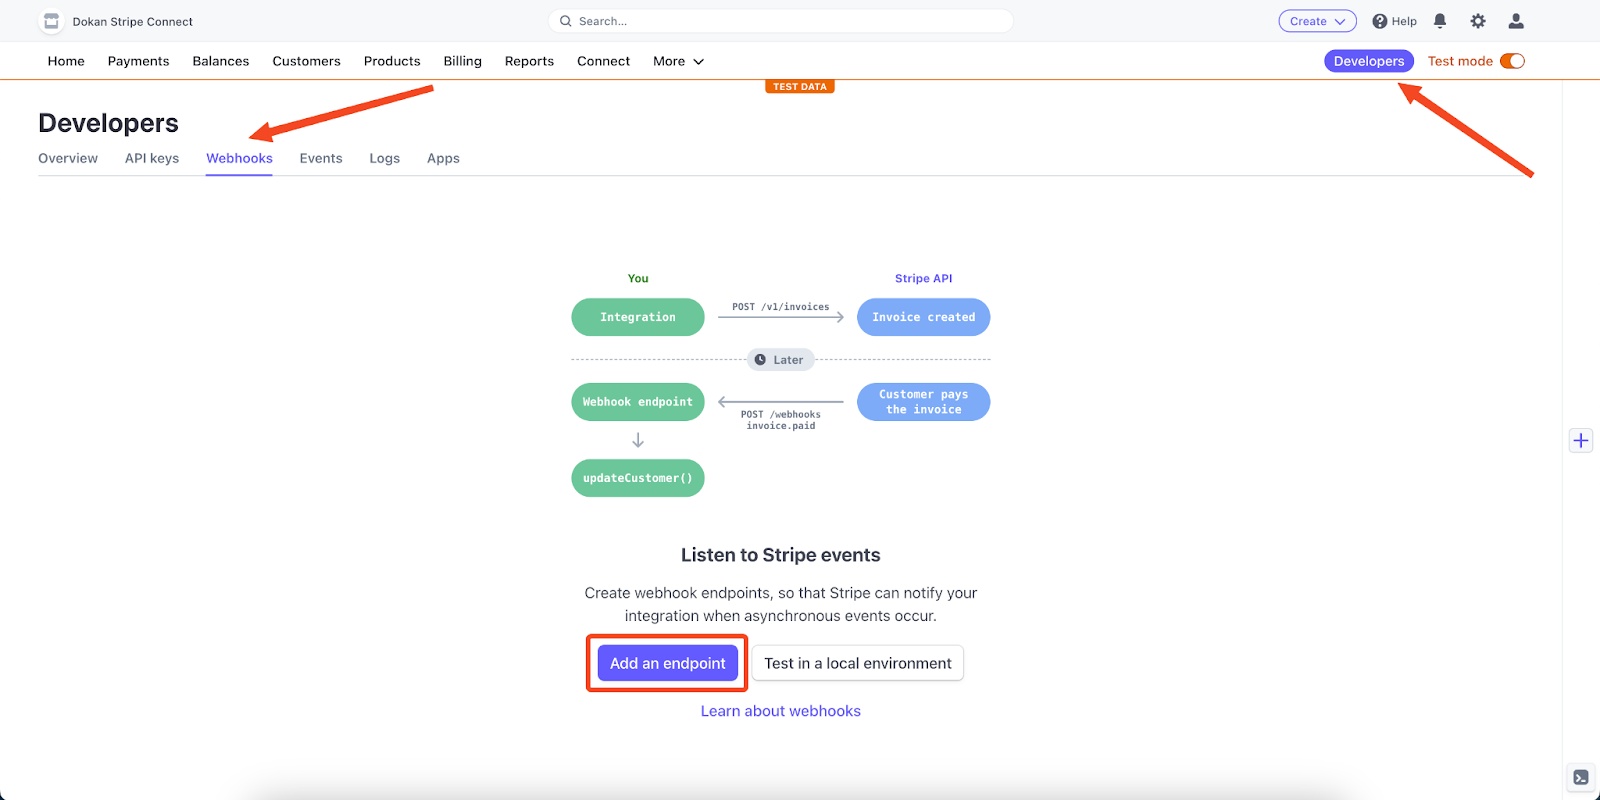Click Test in a local environment

pyautogui.click(x=858, y=663)
